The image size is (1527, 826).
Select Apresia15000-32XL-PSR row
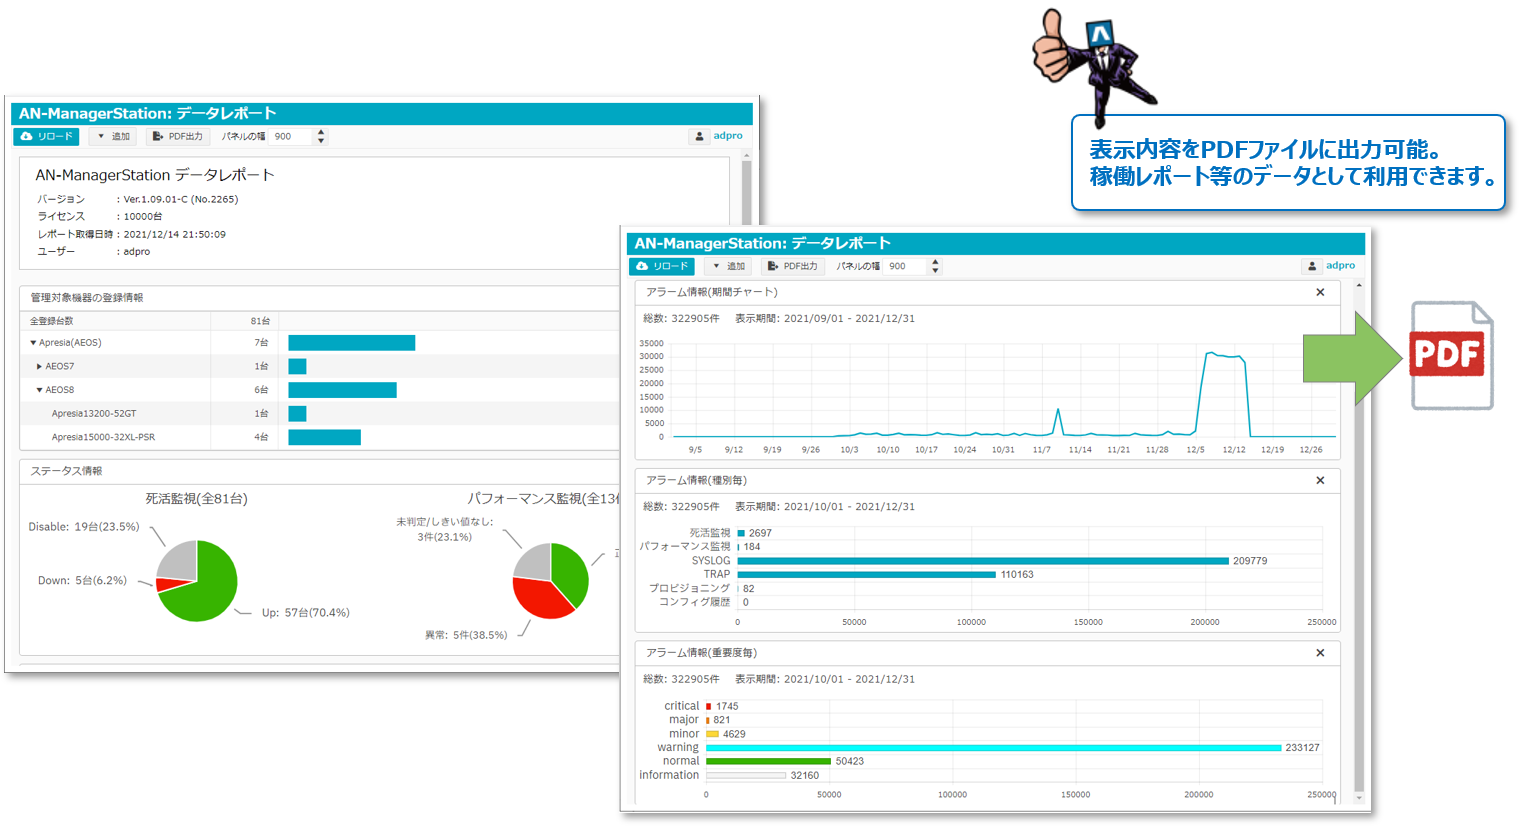(320, 437)
